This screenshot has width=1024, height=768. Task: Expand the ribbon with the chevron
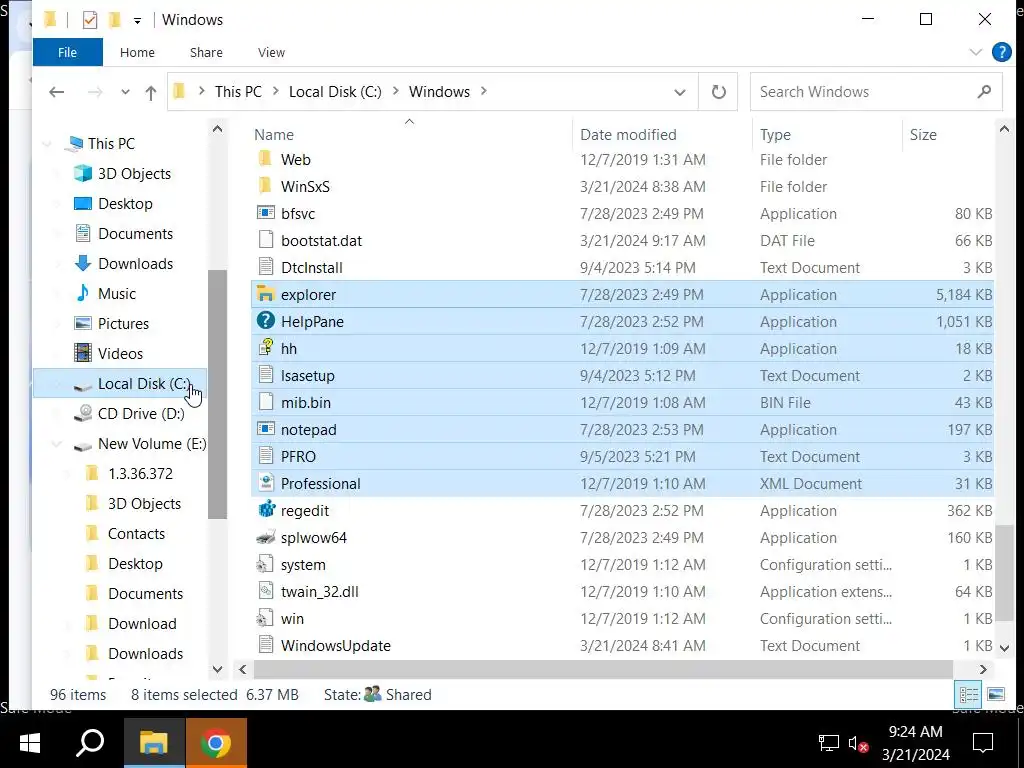click(x=975, y=52)
